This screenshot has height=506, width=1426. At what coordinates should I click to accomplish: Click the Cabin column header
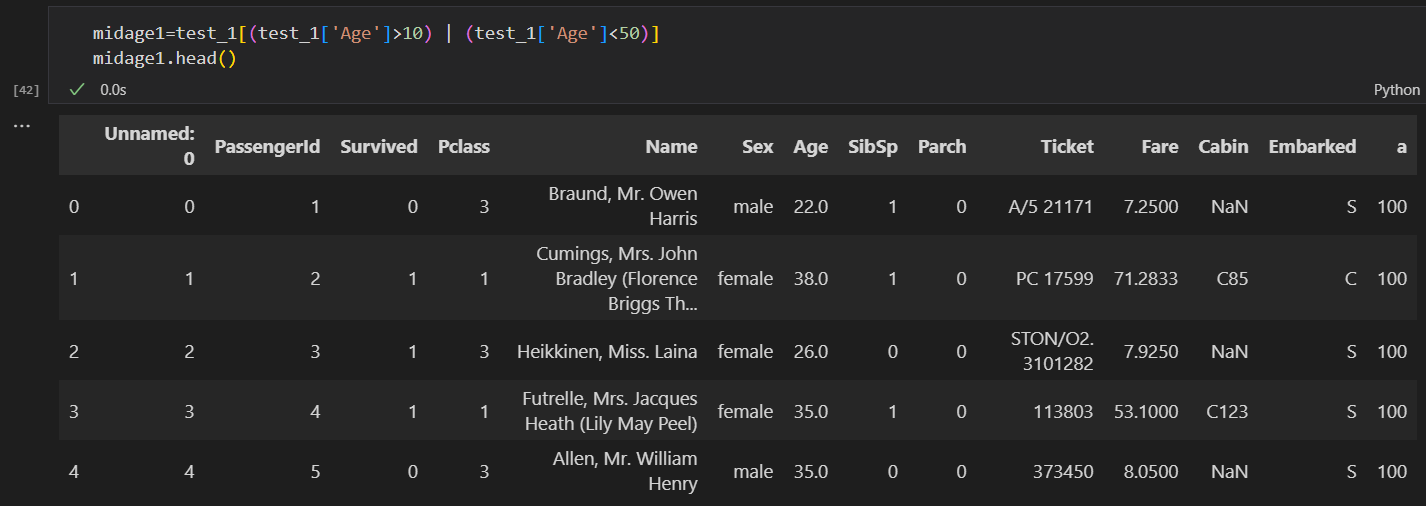(x=1223, y=147)
